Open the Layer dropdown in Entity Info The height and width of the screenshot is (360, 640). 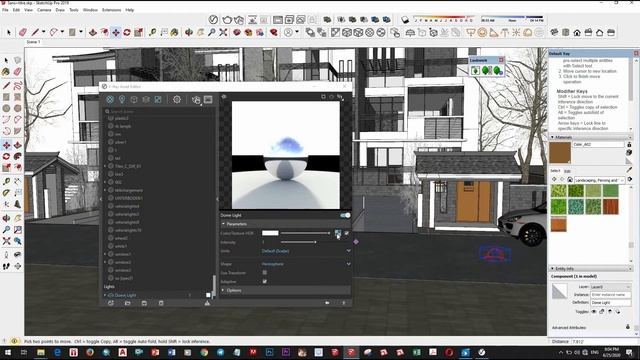611,287
